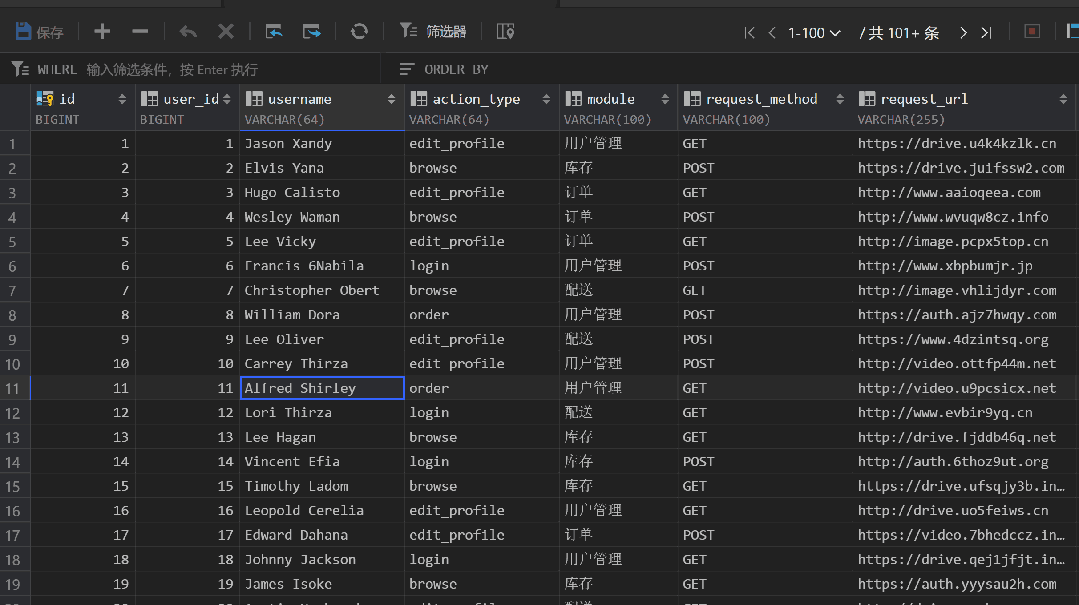Sort by the action_type column arrows
Image resolution: width=1079 pixels, height=605 pixels.
pos(546,99)
